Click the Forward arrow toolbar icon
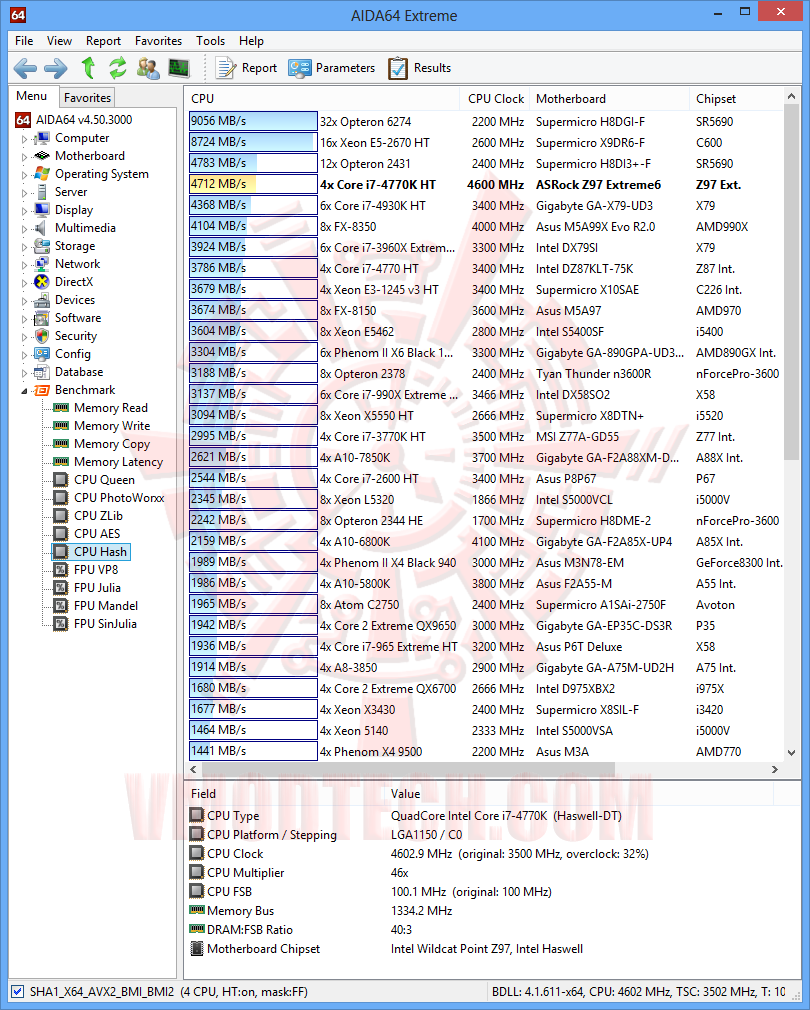This screenshot has height=1010, width=810. pos(55,68)
